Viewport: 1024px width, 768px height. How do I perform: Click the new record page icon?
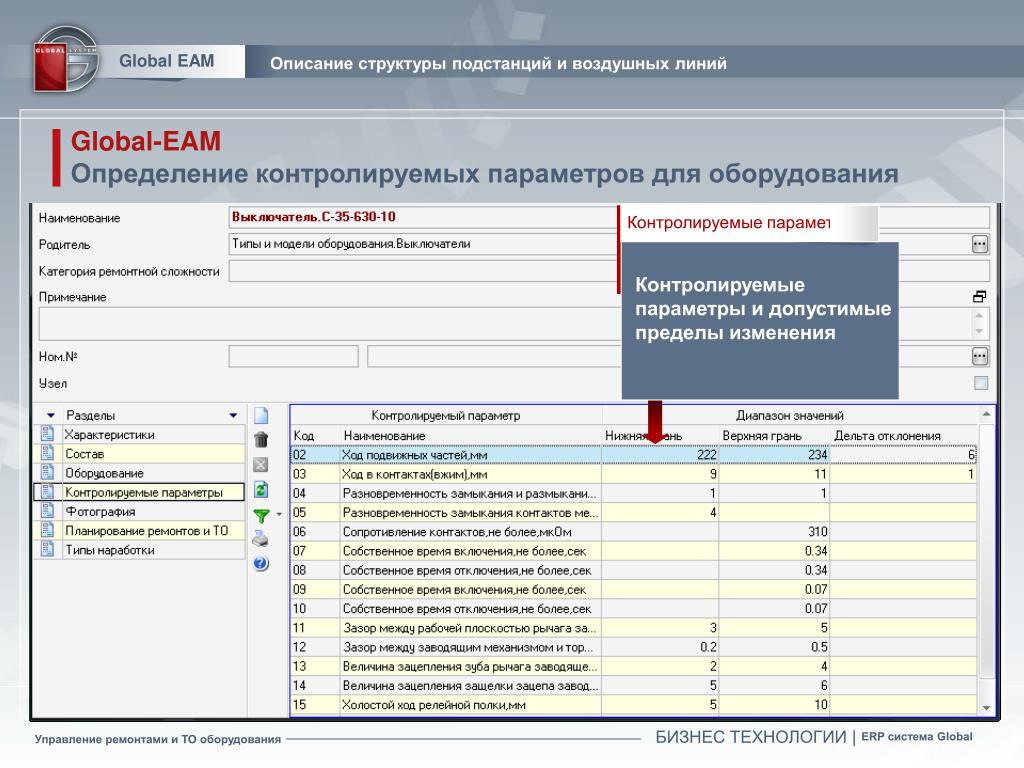coord(261,416)
